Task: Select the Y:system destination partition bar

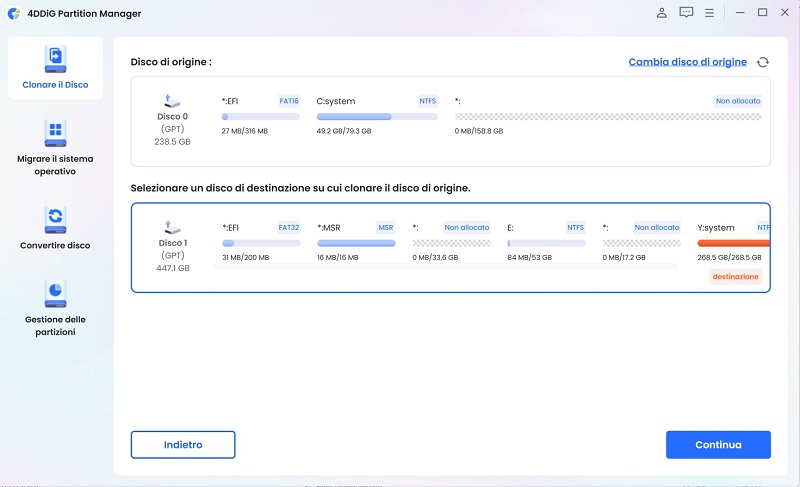Action: tap(732, 243)
